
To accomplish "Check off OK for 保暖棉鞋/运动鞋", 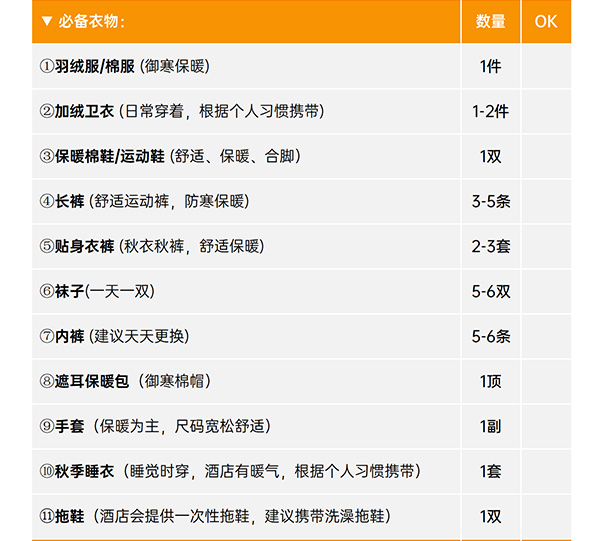I will click(x=546, y=157).
